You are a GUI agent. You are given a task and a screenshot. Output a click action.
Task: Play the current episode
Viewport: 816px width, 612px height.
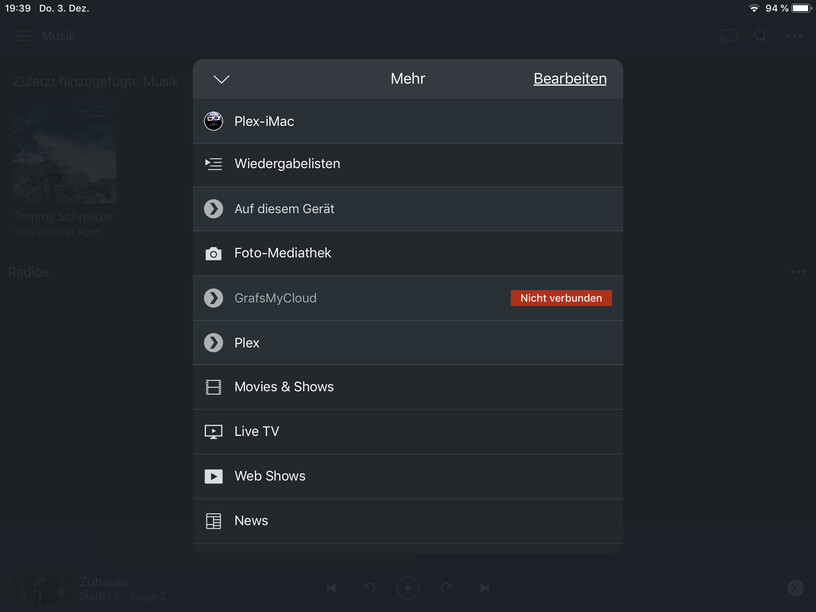pos(408,588)
